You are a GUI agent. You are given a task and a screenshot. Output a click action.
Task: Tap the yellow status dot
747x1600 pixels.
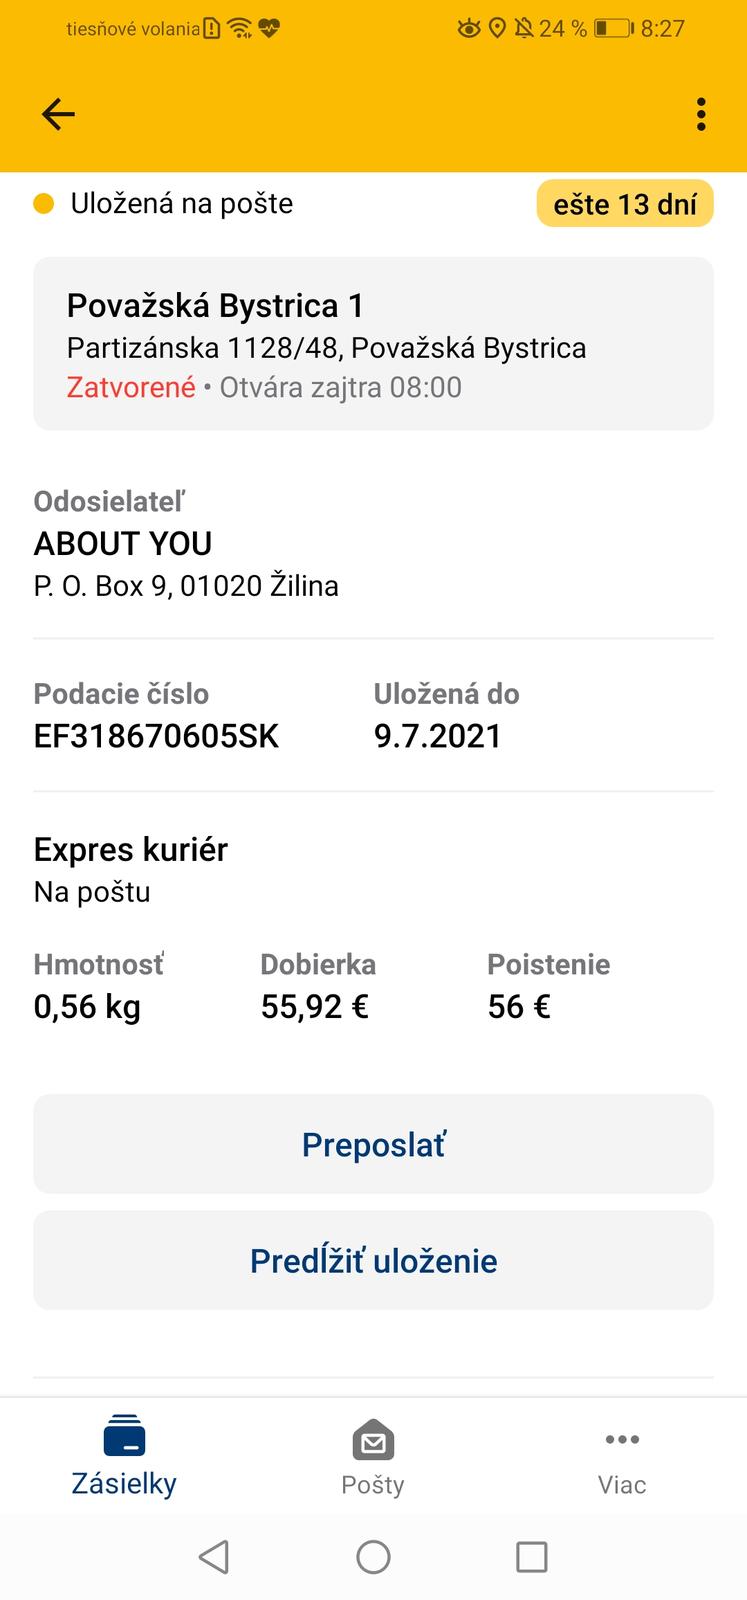point(44,204)
